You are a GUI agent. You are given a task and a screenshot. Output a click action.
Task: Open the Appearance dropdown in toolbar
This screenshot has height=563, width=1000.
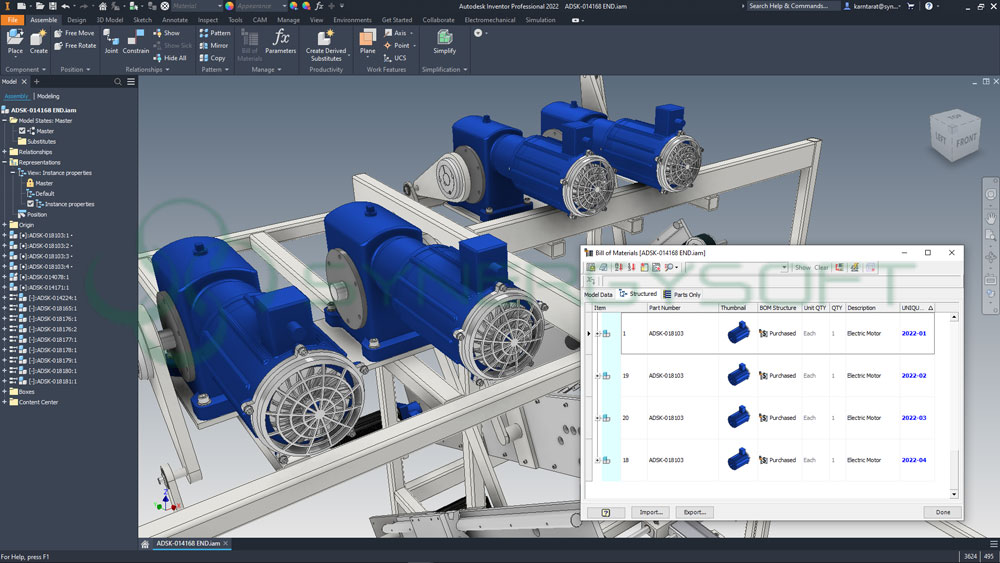point(264,6)
